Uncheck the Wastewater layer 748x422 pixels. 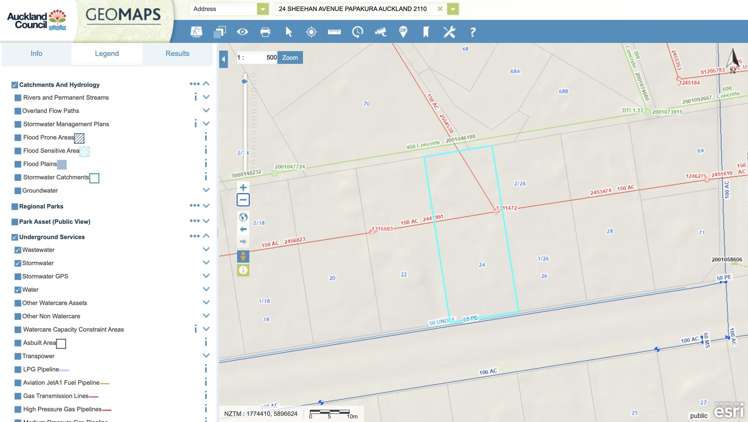(x=18, y=250)
